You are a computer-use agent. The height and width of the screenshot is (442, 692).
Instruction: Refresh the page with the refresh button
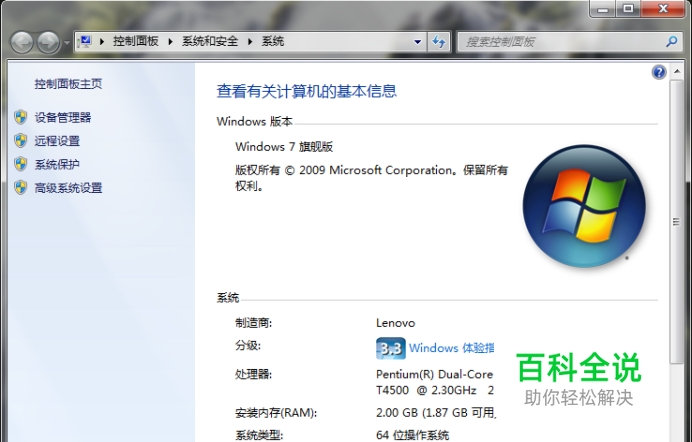coord(439,42)
